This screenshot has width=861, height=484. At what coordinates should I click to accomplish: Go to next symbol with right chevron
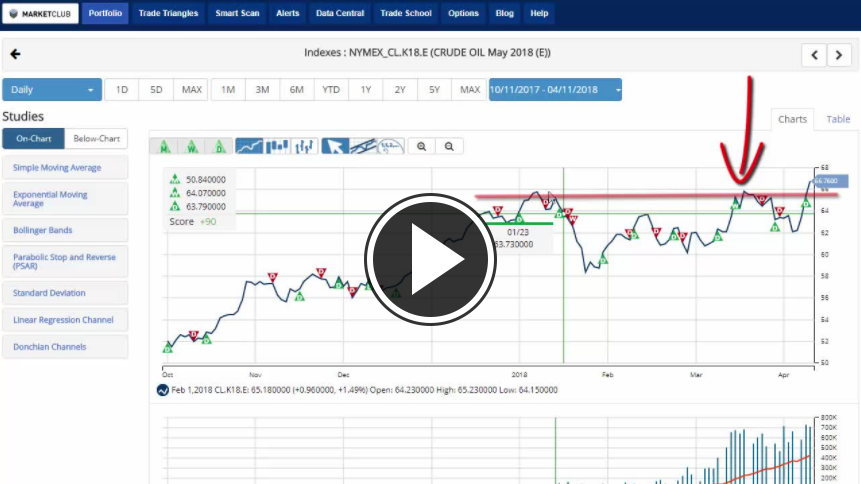tap(839, 55)
